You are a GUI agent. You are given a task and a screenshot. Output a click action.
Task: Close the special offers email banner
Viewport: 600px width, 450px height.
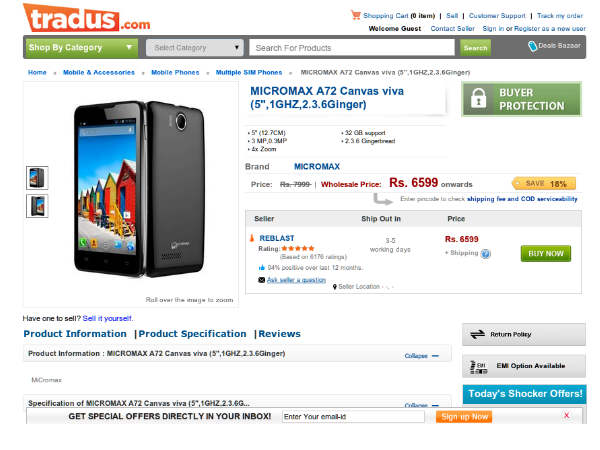tap(566, 415)
